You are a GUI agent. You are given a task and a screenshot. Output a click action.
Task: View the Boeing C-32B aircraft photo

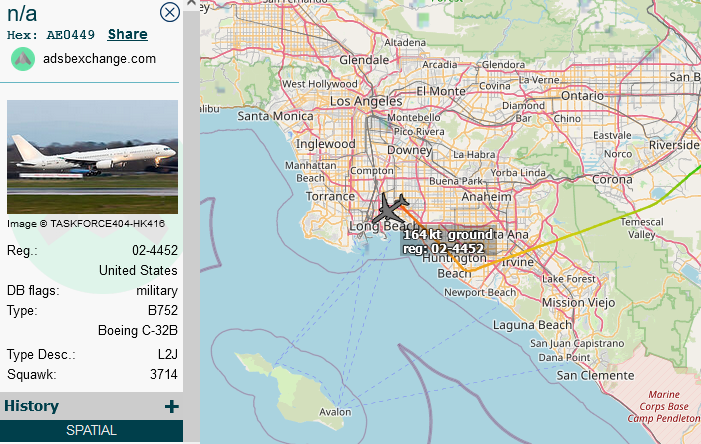click(x=92, y=157)
